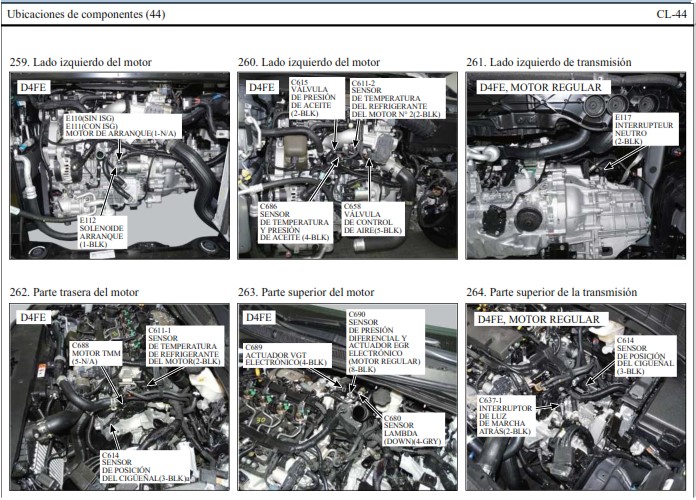This screenshot has height=500, width=696.
Task: Click the "E117 INTERRUPTEUR NEUTRO (2-BLK)" label
Action: [x=645, y=129]
